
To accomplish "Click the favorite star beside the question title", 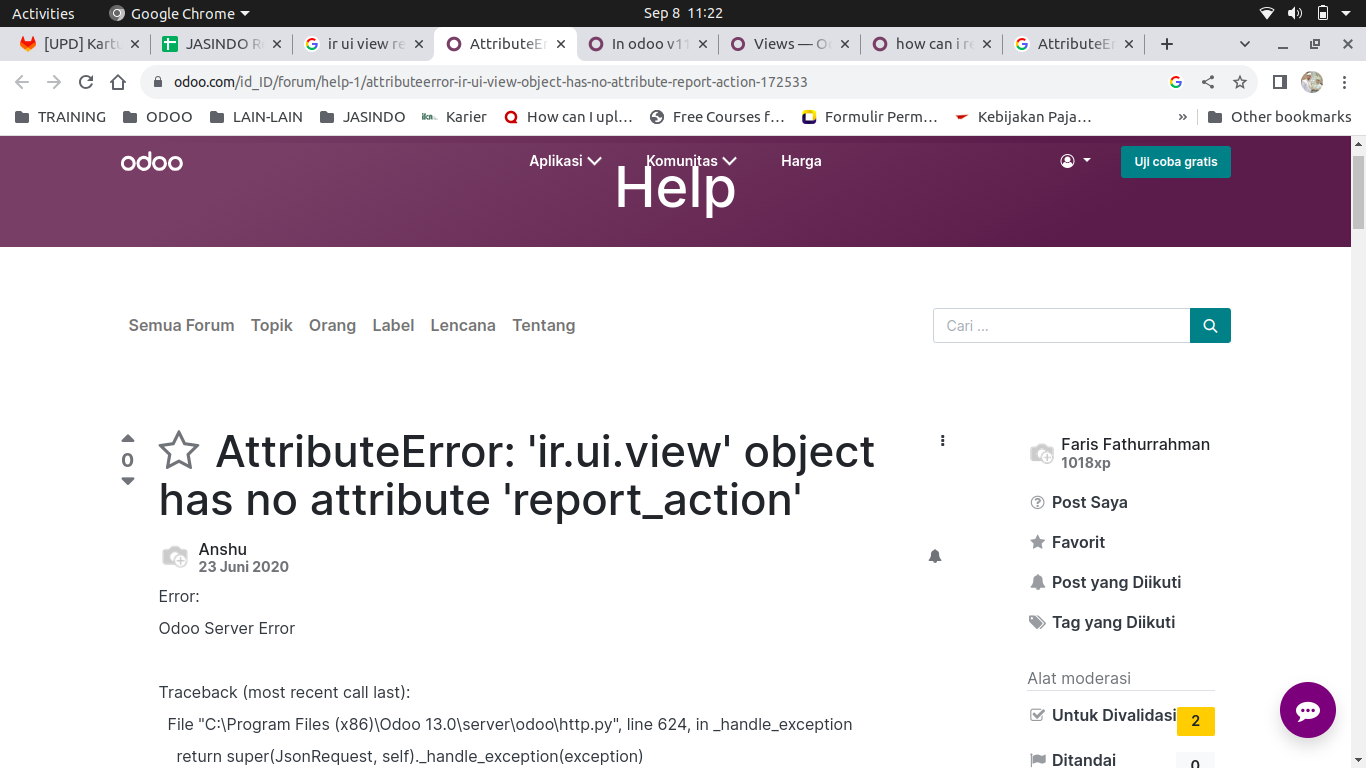I will (179, 451).
